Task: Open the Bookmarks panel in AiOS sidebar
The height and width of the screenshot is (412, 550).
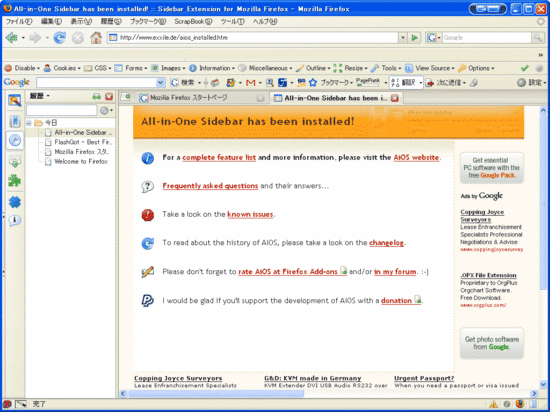Action: (15, 121)
